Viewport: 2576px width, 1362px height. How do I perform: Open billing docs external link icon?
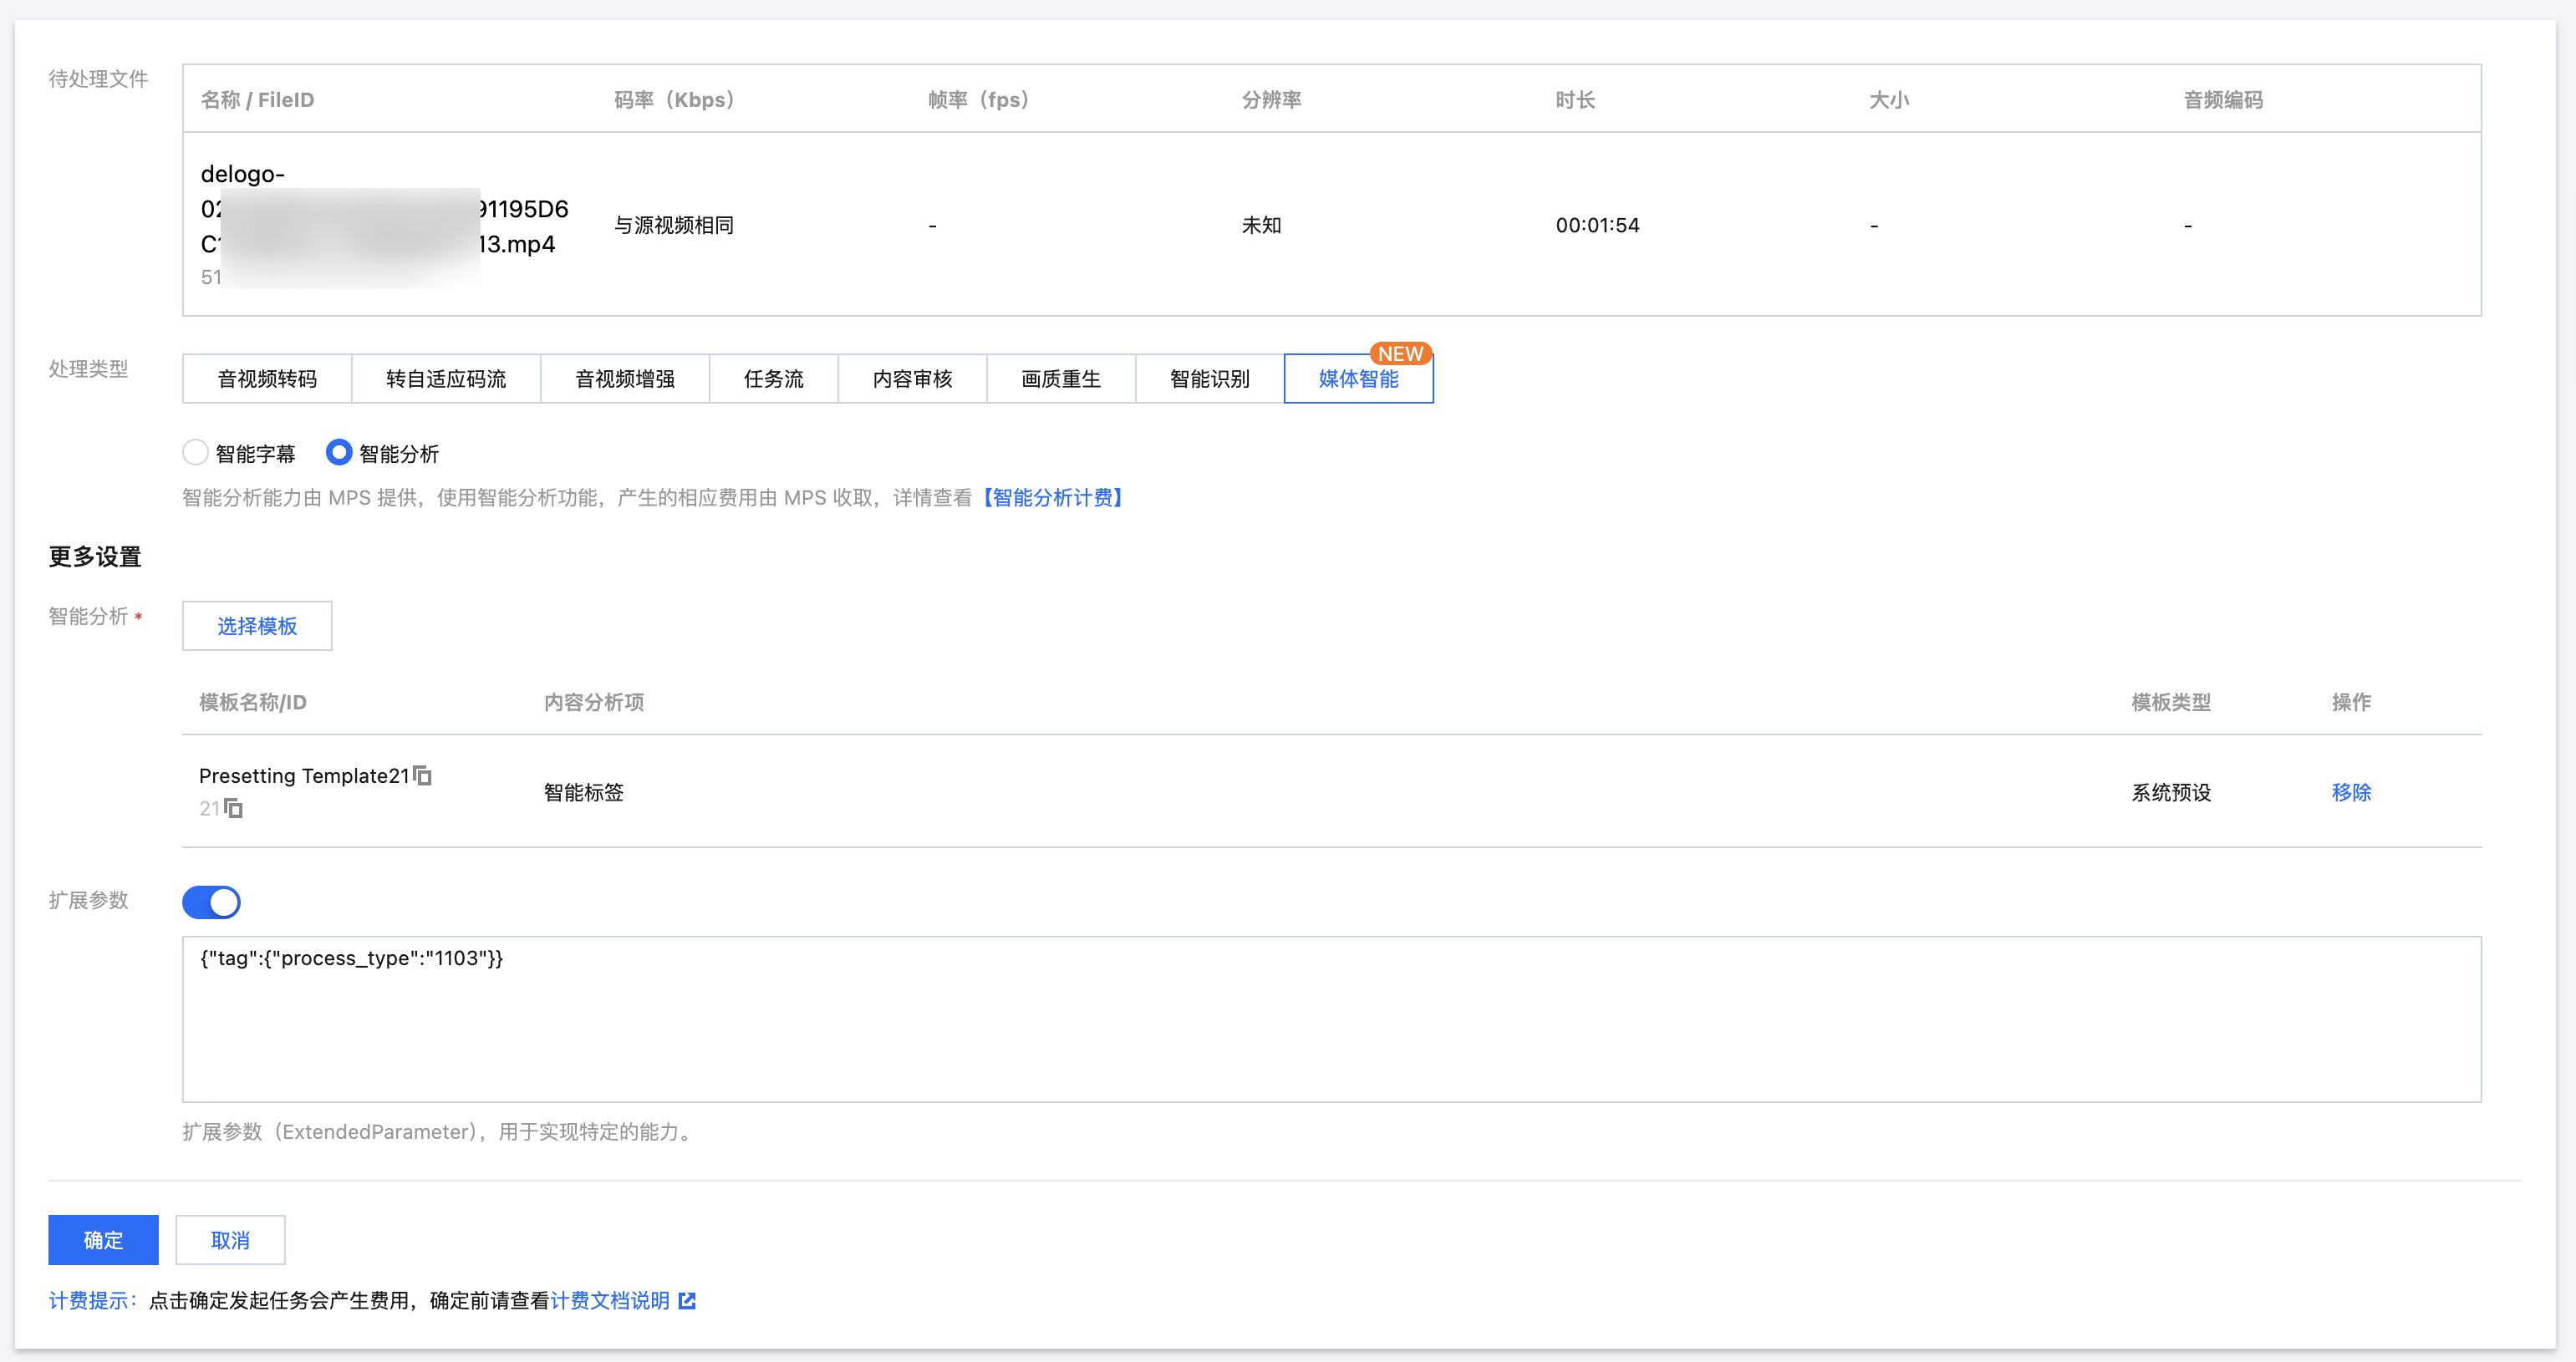coord(687,1301)
